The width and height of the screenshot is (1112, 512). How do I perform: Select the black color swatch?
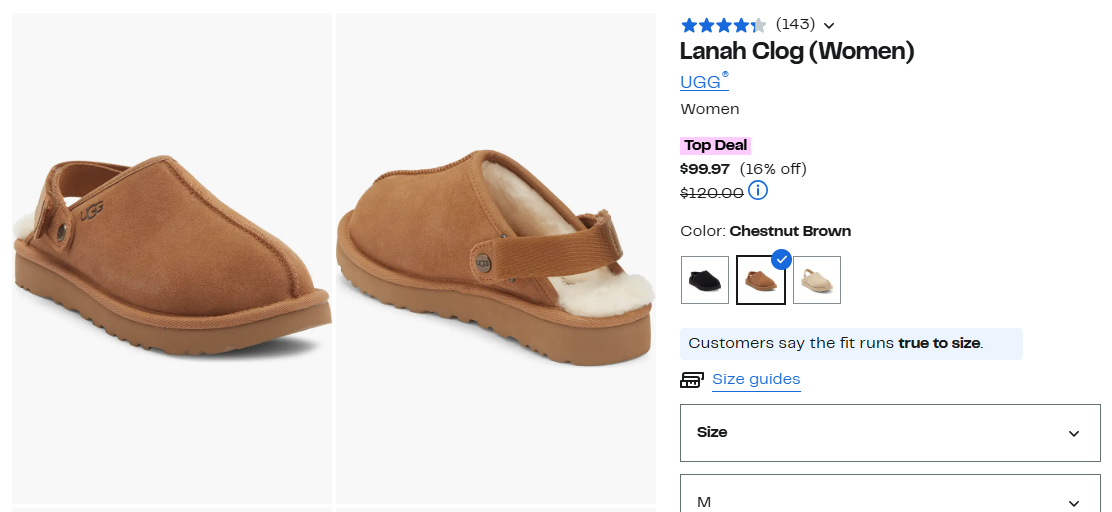pos(705,280)
